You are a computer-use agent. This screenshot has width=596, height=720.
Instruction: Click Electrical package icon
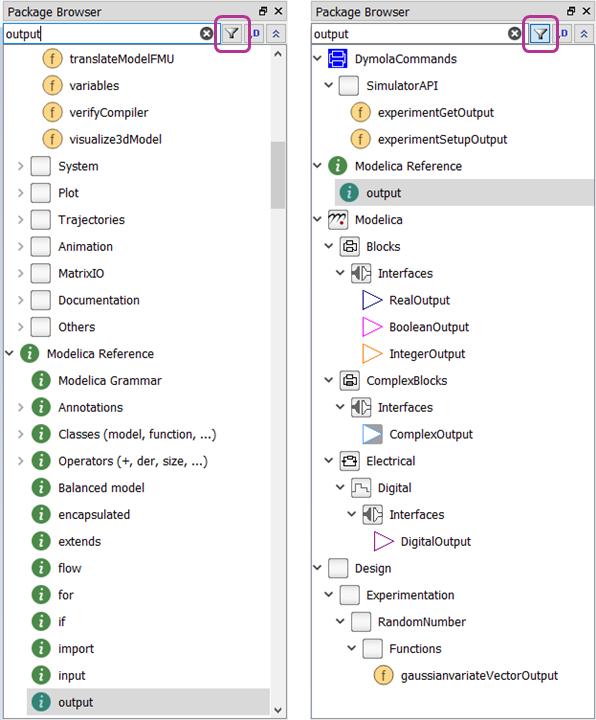[x=349, y=461]
